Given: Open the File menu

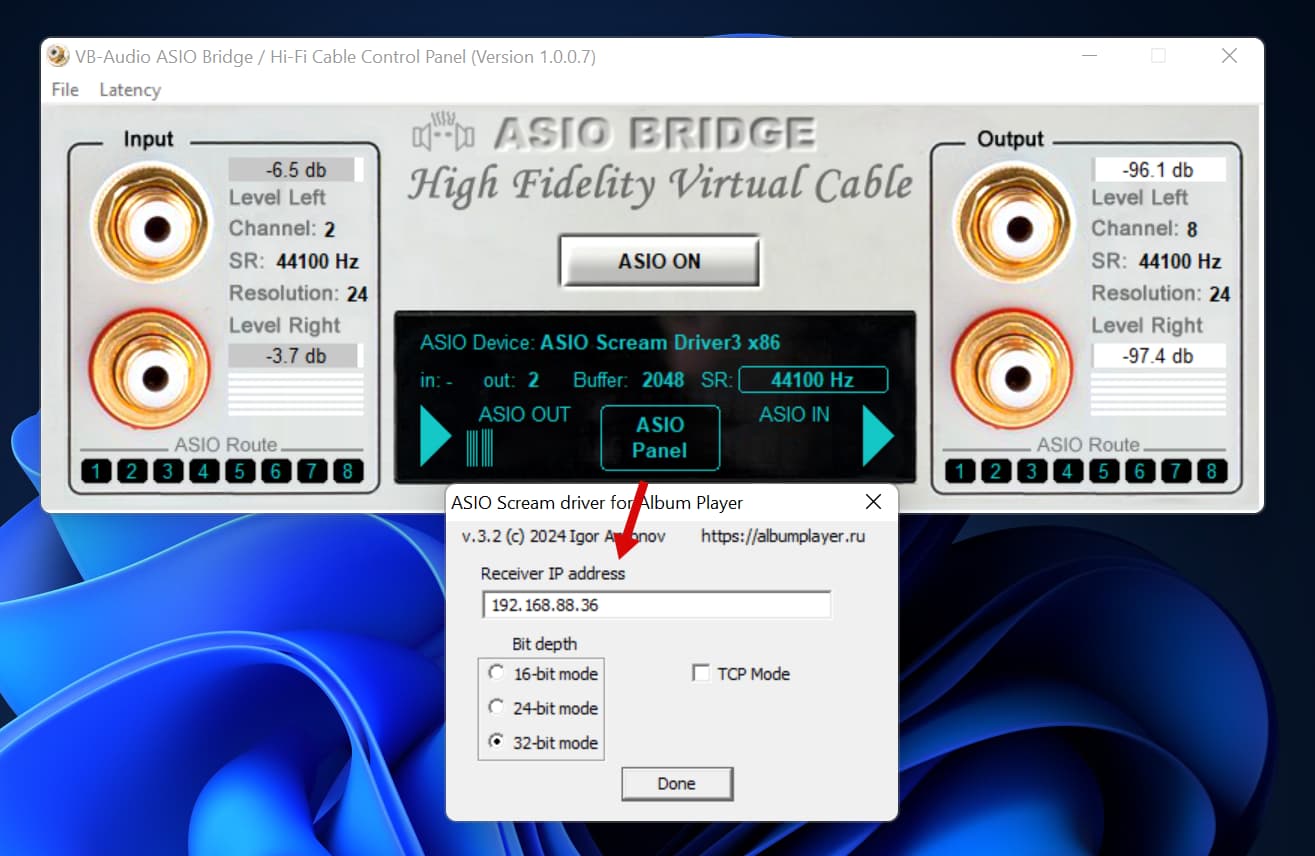Looking at the screenshot, I should point(65,90).
